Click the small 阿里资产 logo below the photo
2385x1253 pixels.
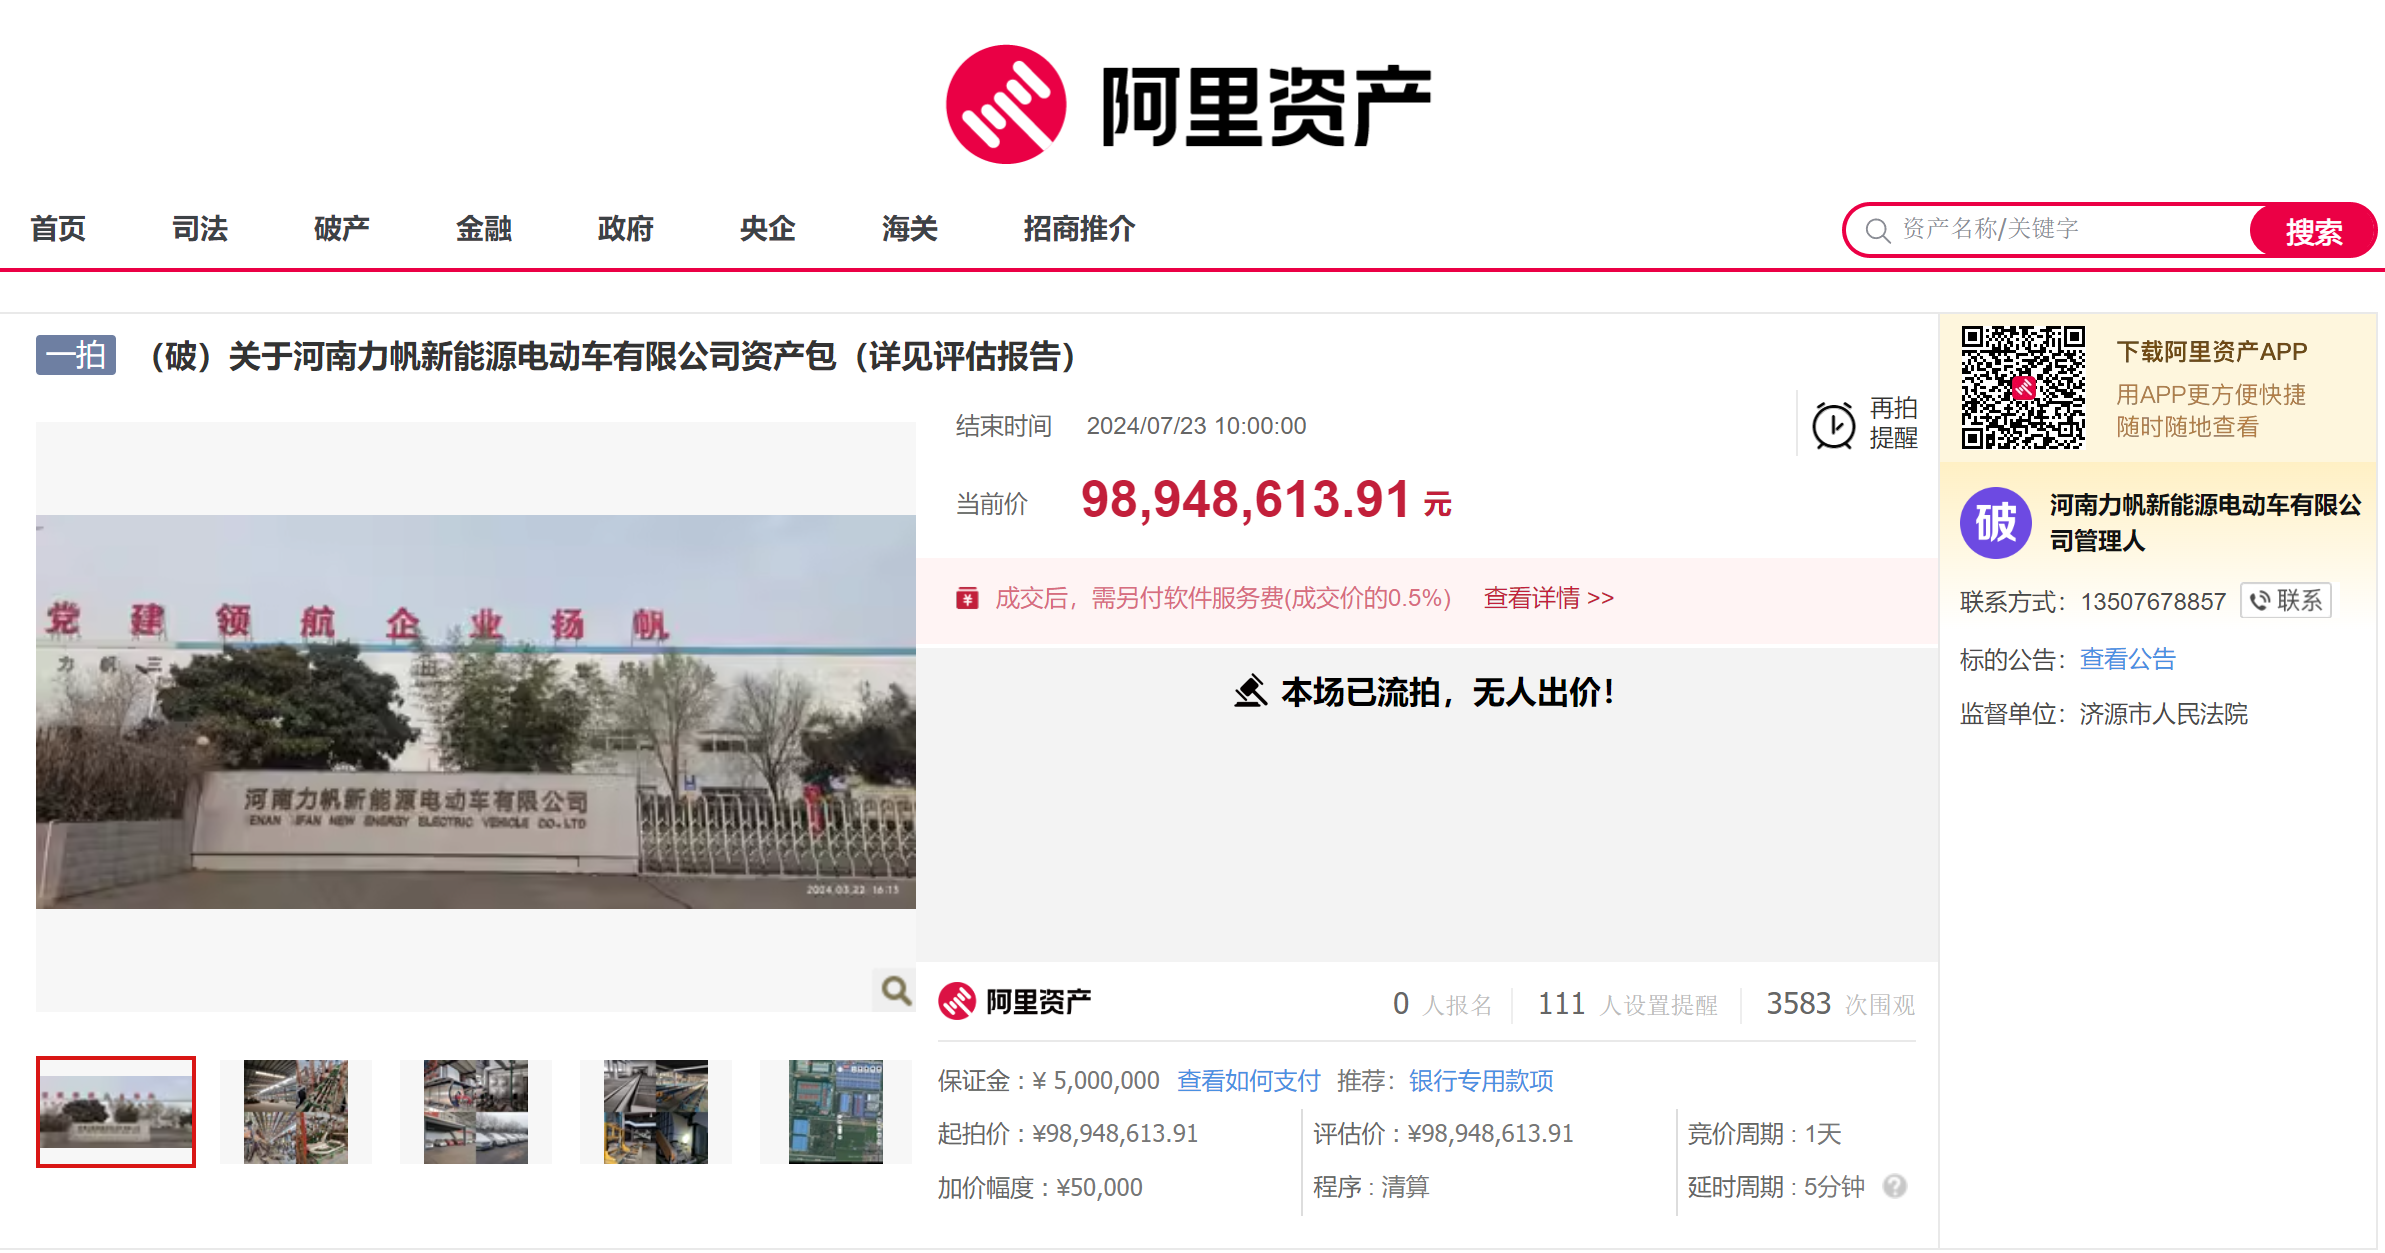1014,1001
